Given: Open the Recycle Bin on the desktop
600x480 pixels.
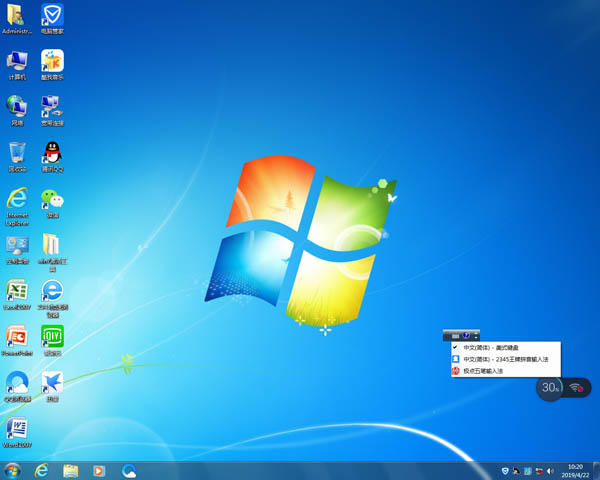Looking at the screenshot, I should pos(17,153).
